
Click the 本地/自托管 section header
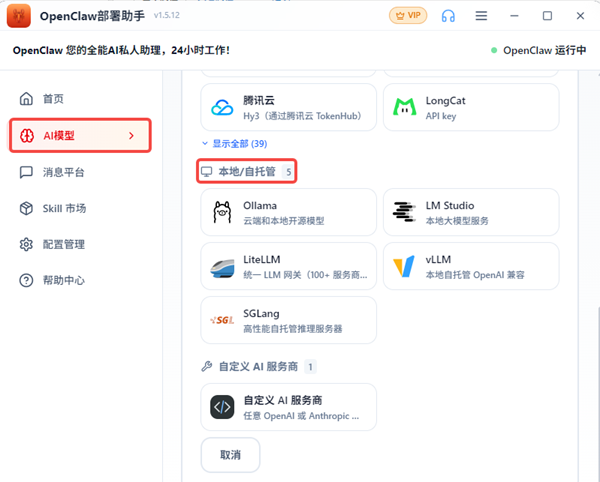click(247, 171)
